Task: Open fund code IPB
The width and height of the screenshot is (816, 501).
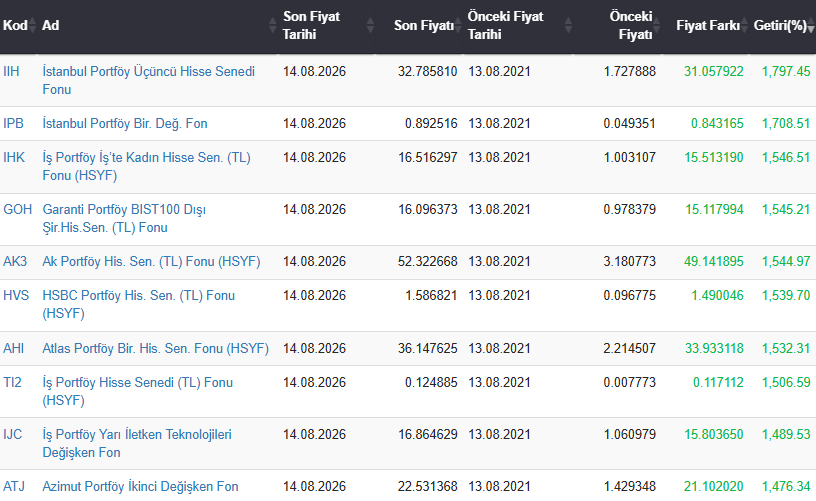Action: coord(14,123)
